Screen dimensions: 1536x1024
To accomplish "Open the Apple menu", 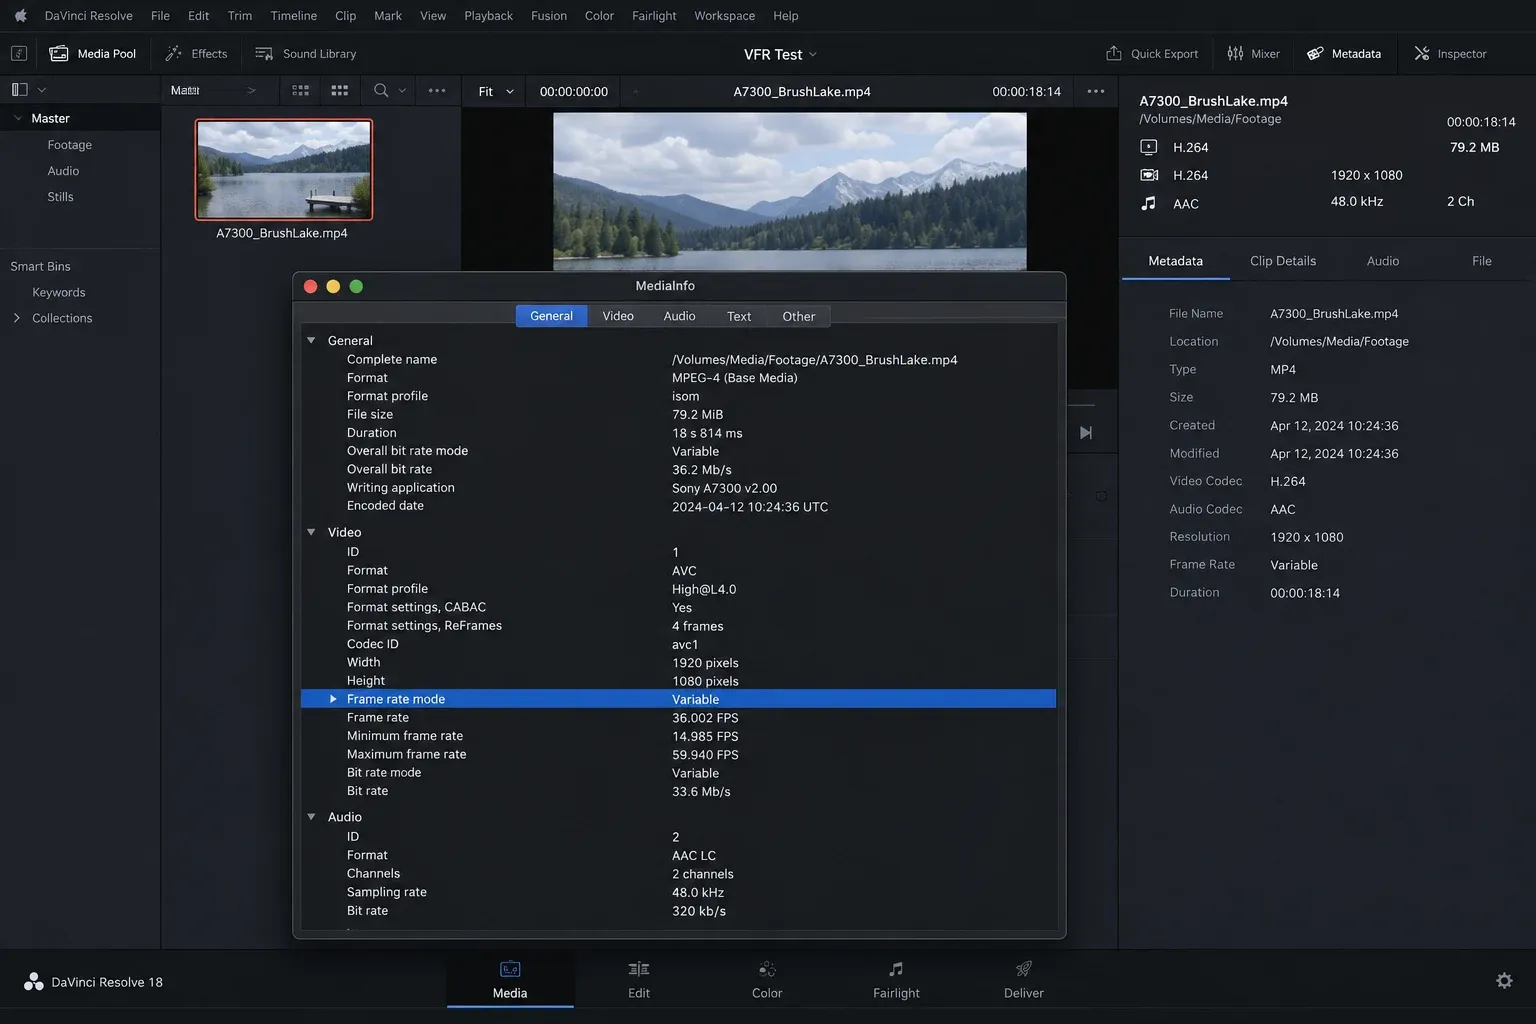I will 20,16.
